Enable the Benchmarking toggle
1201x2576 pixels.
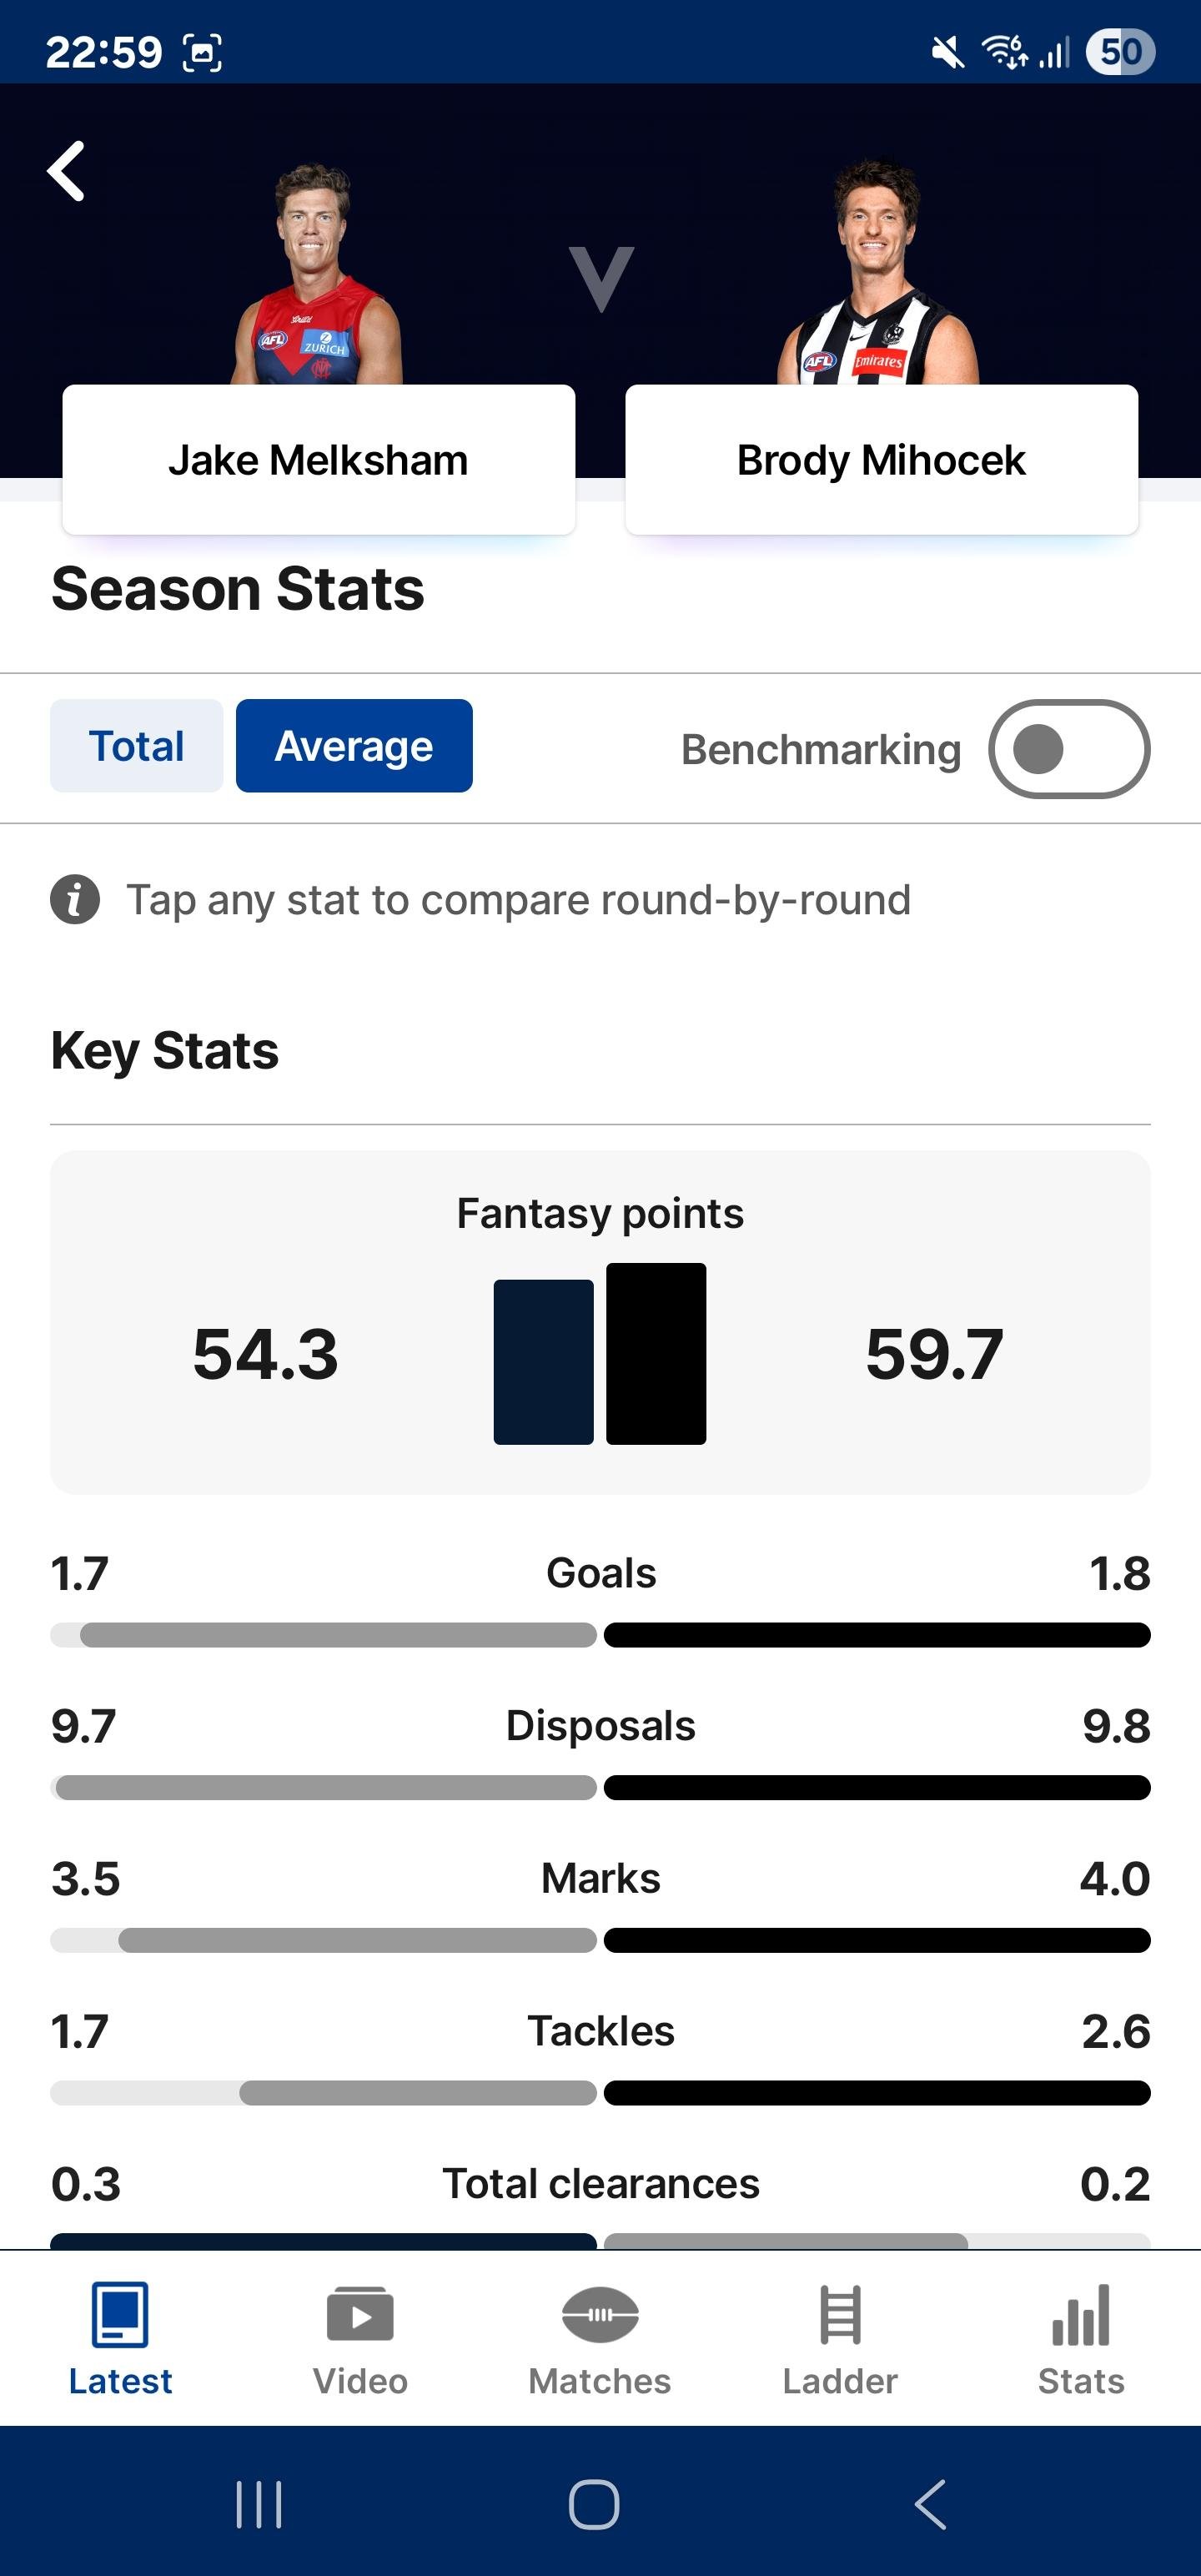(x=1069, y=749)
